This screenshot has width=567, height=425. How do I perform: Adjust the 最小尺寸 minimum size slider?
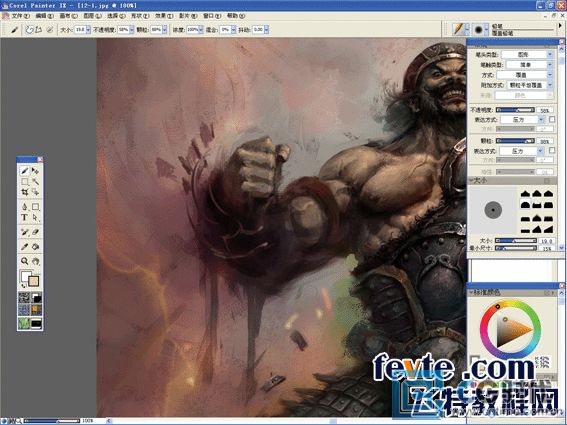tap(516, 248)
